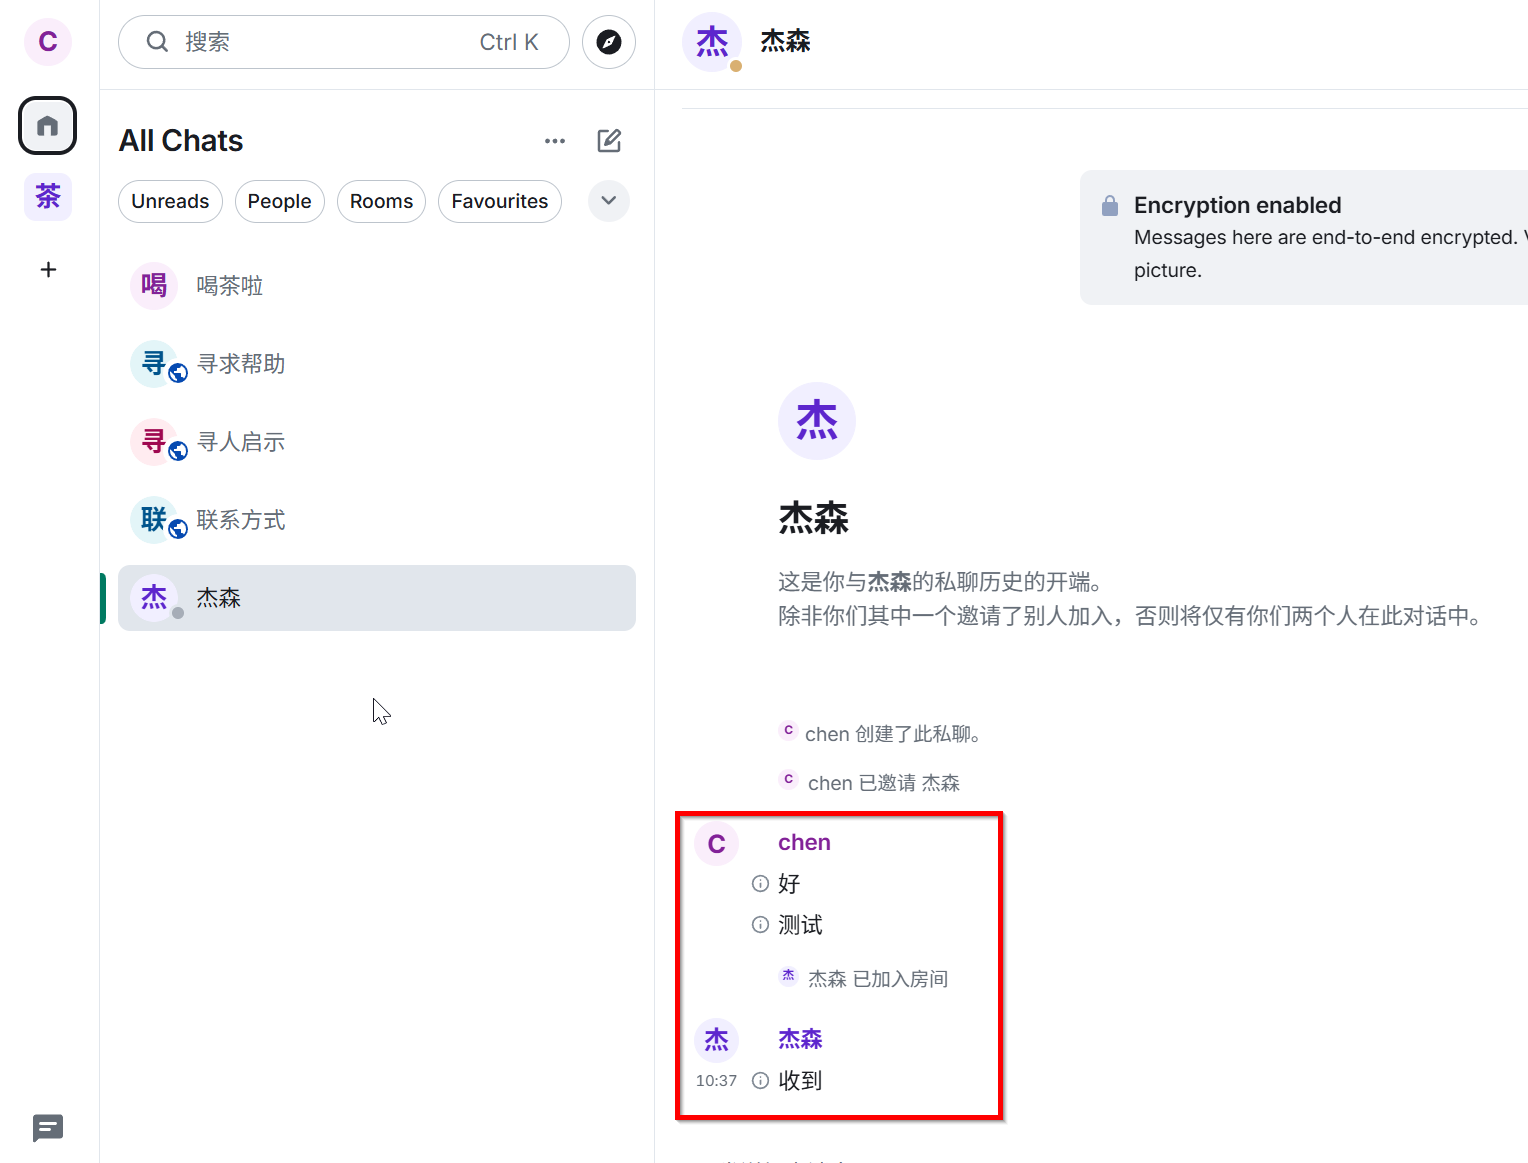
Task: Open the 寻求帮助 chat row
Action: [377, 364]
